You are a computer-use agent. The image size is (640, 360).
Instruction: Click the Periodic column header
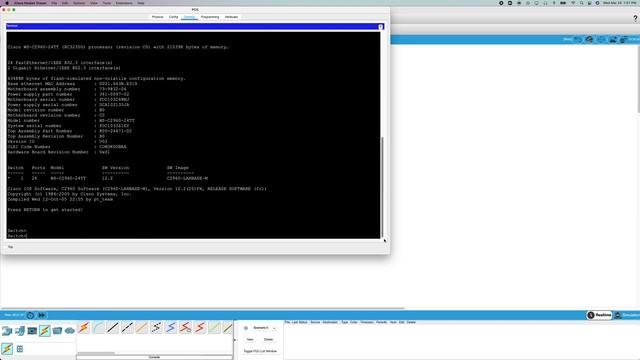pyautogui.click(x=382, y=322)
